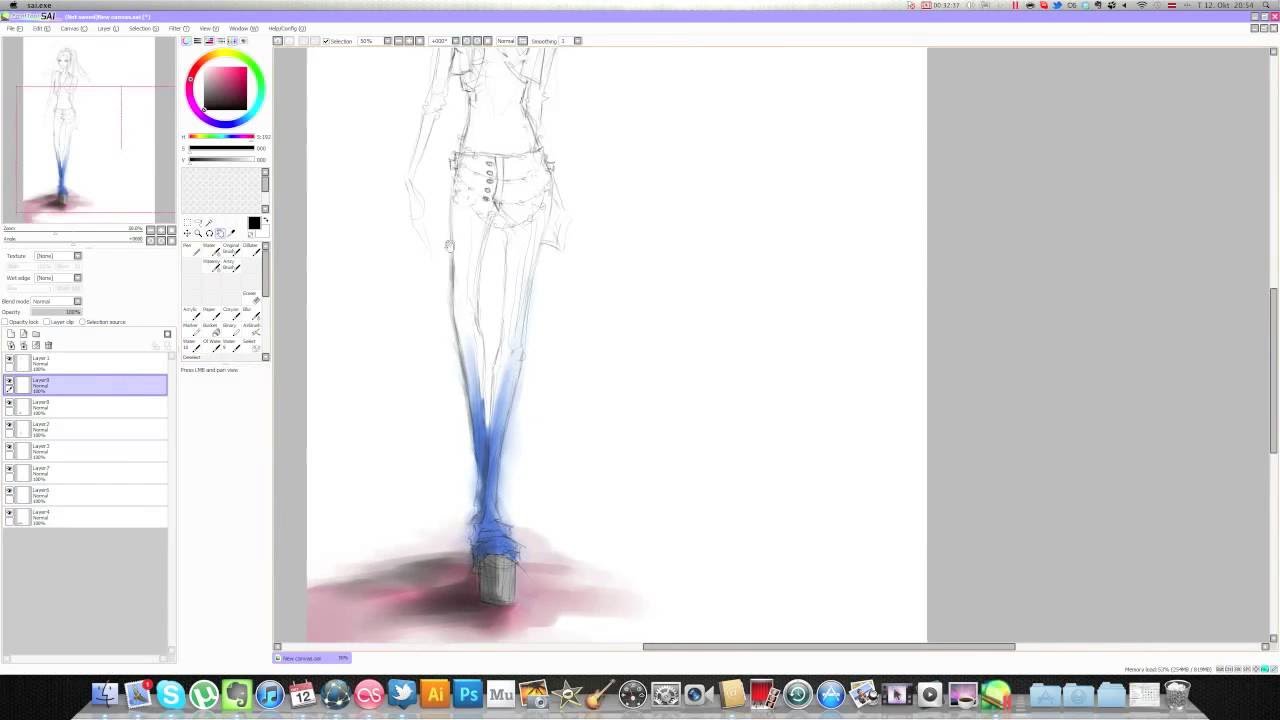Select the Pen brush tool
The width and height of the screenshot is (1280, 720).
[195, 252]
